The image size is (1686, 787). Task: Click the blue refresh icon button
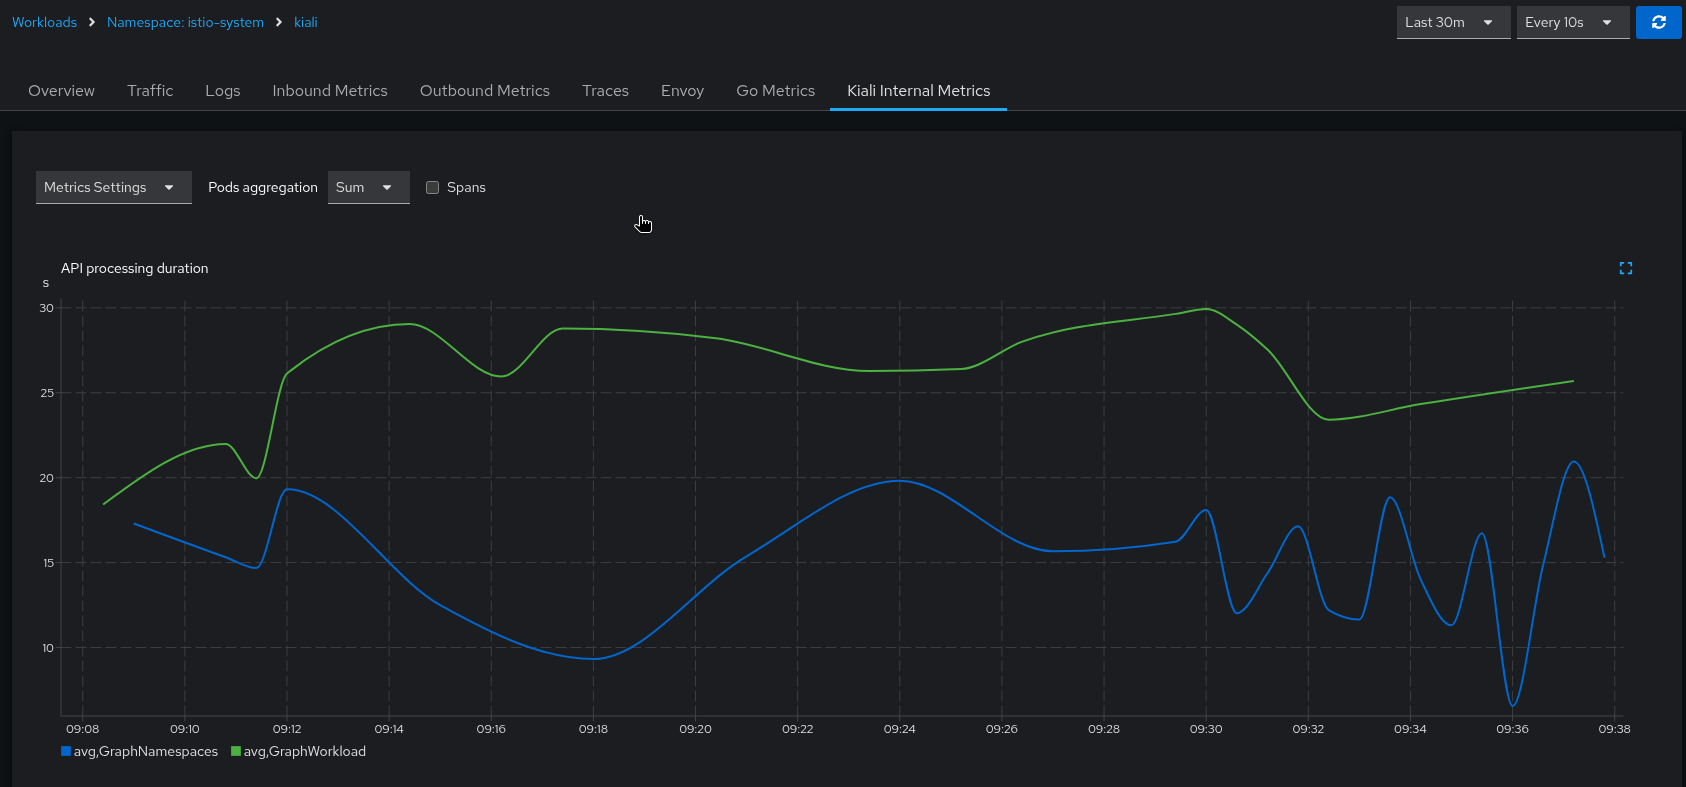1658,22
